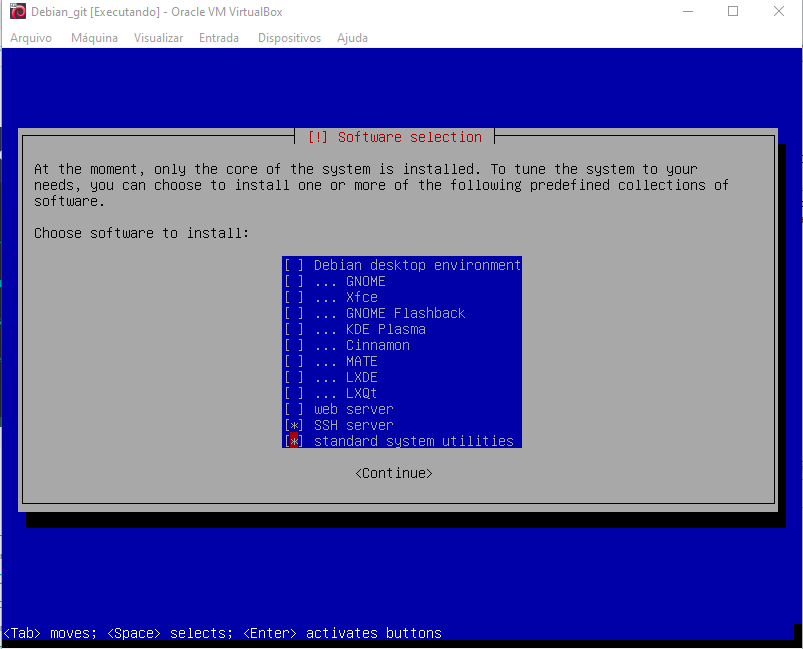Open the Arquivo menu
803x649 pixels.
coord(31,38)
